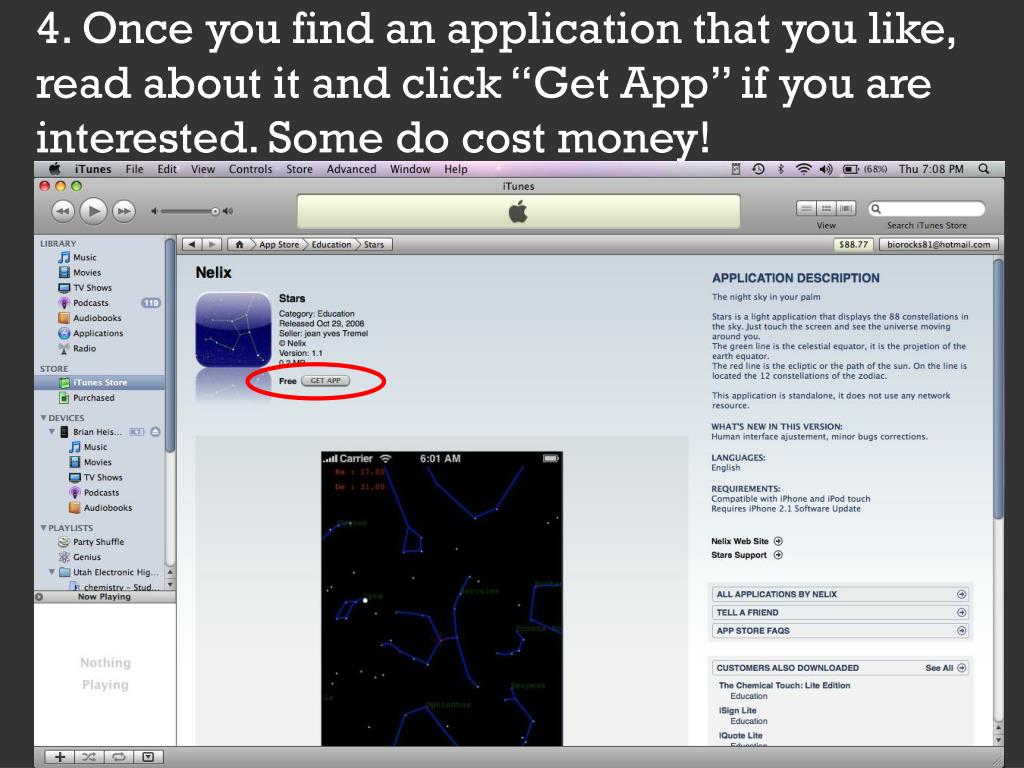Click All Applications by Nelix

[841, 594]
